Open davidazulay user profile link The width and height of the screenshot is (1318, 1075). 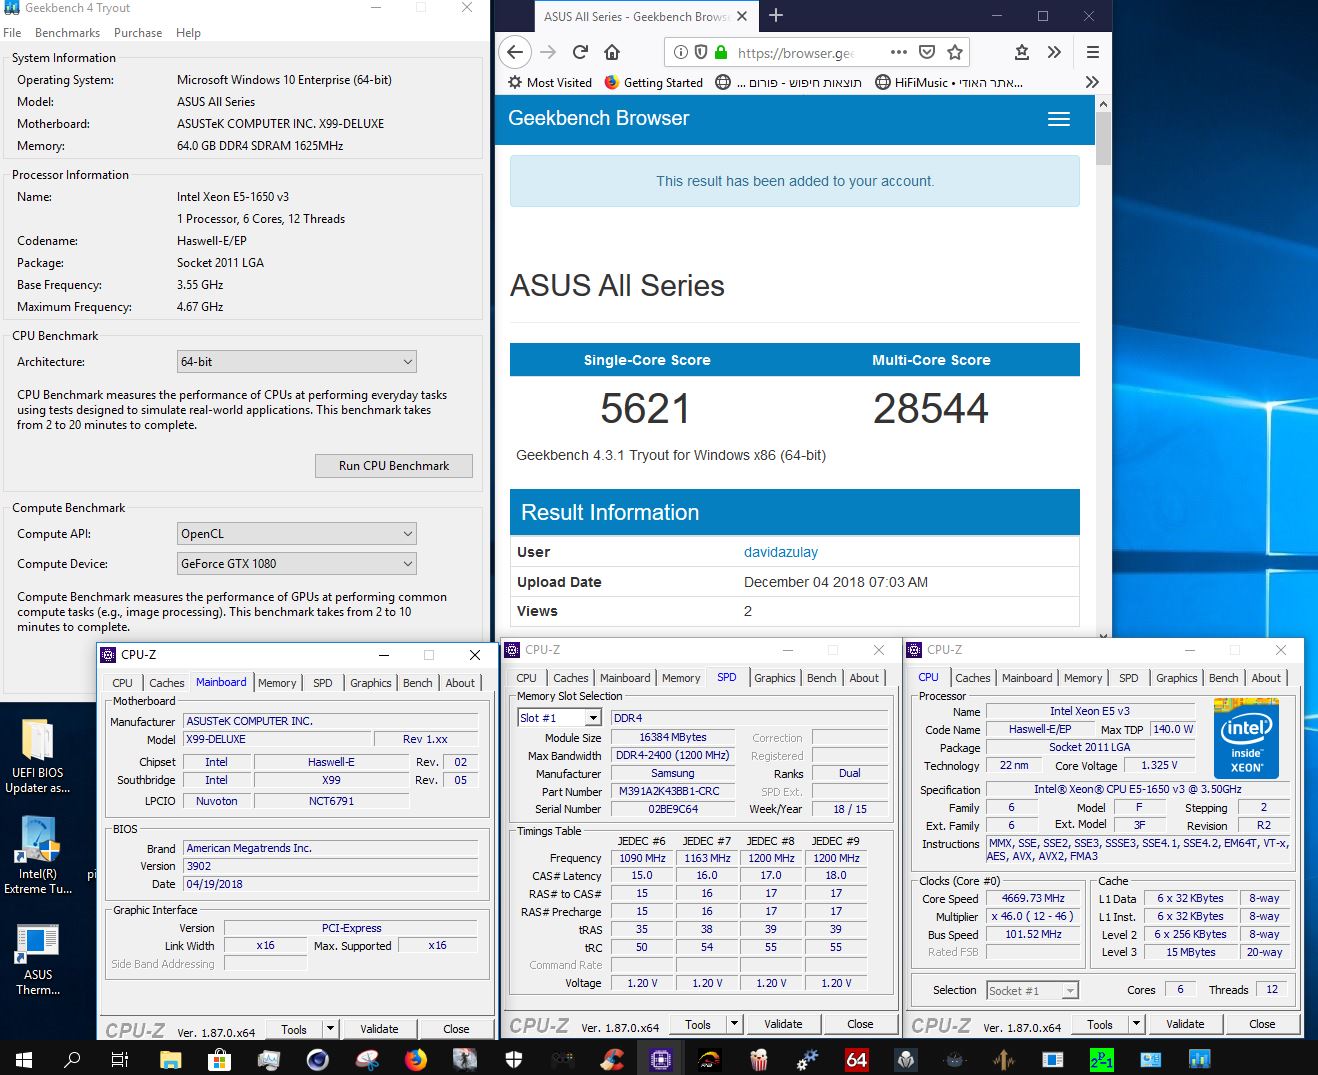coord(781,552)
